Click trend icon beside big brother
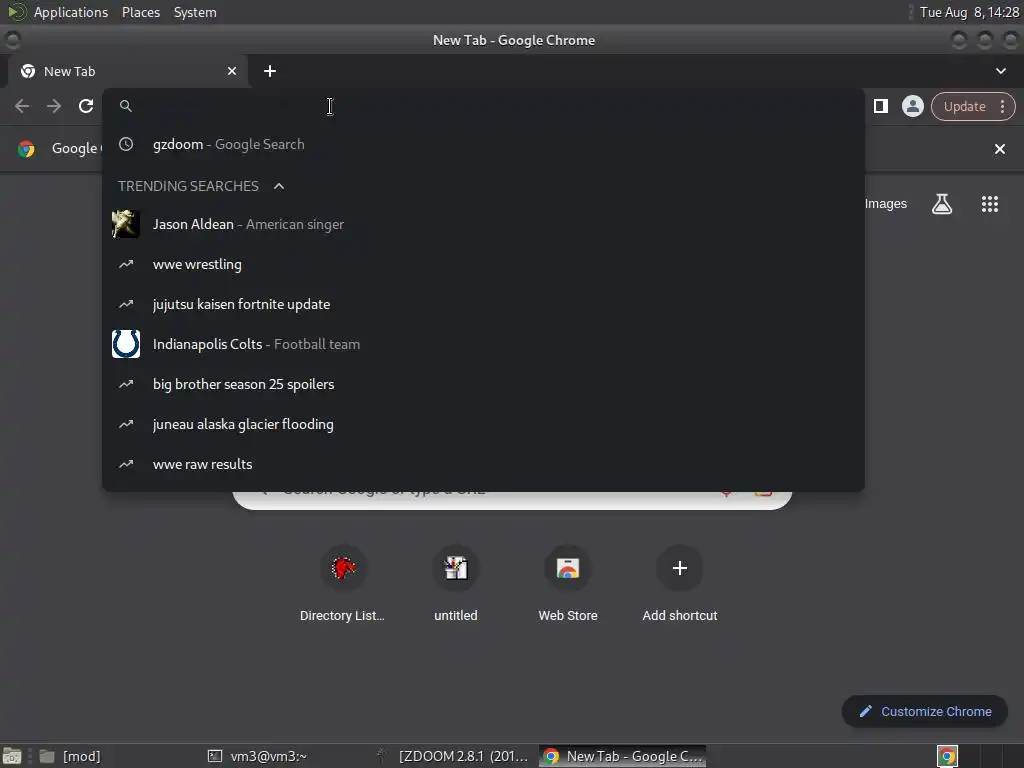The width and height of the screenshot is (1024, 768). (x=126, y=384)
